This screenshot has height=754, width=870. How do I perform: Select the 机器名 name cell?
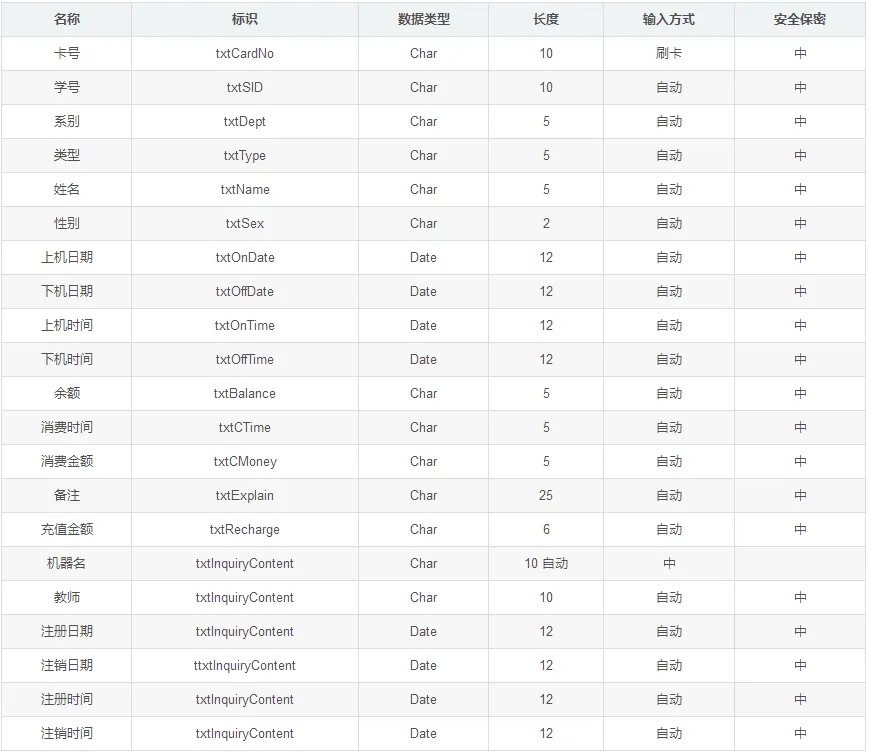pos(67,563)
